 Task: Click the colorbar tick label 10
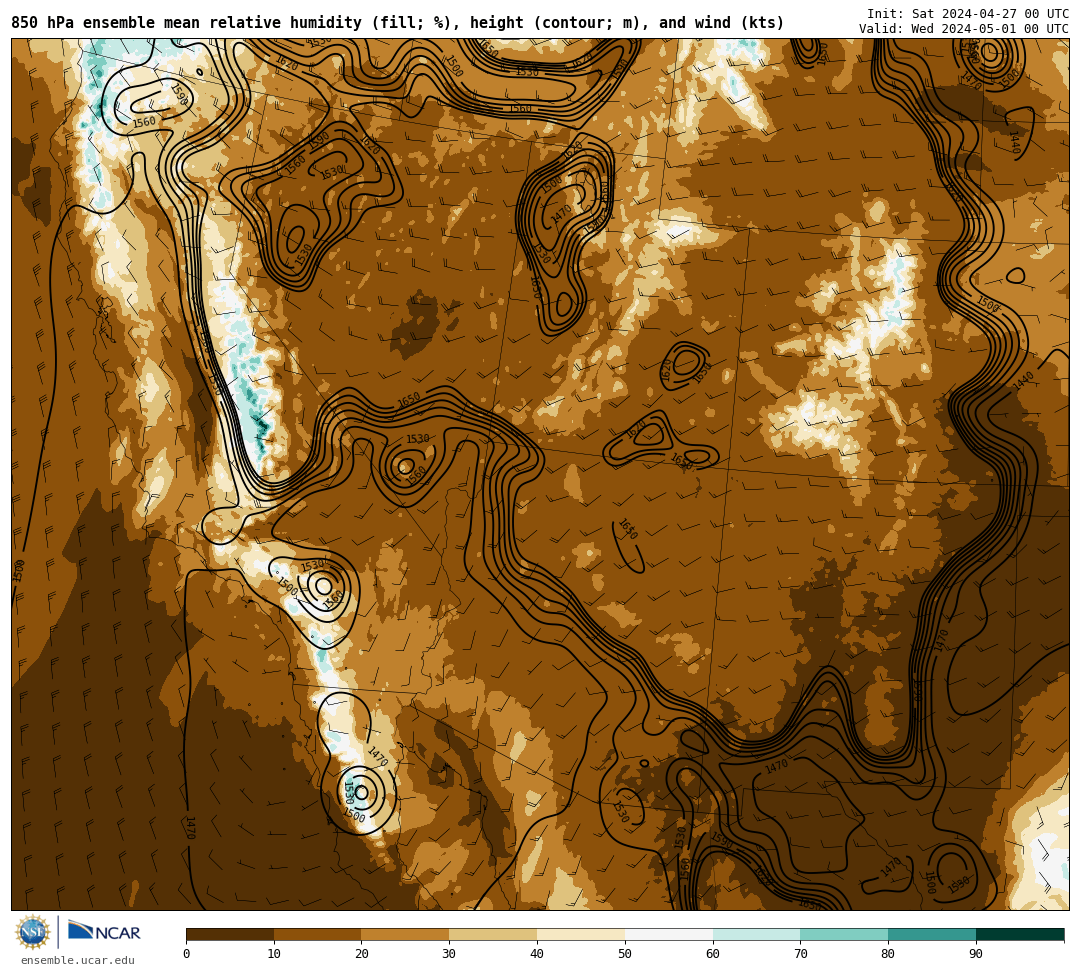point(274,954)
